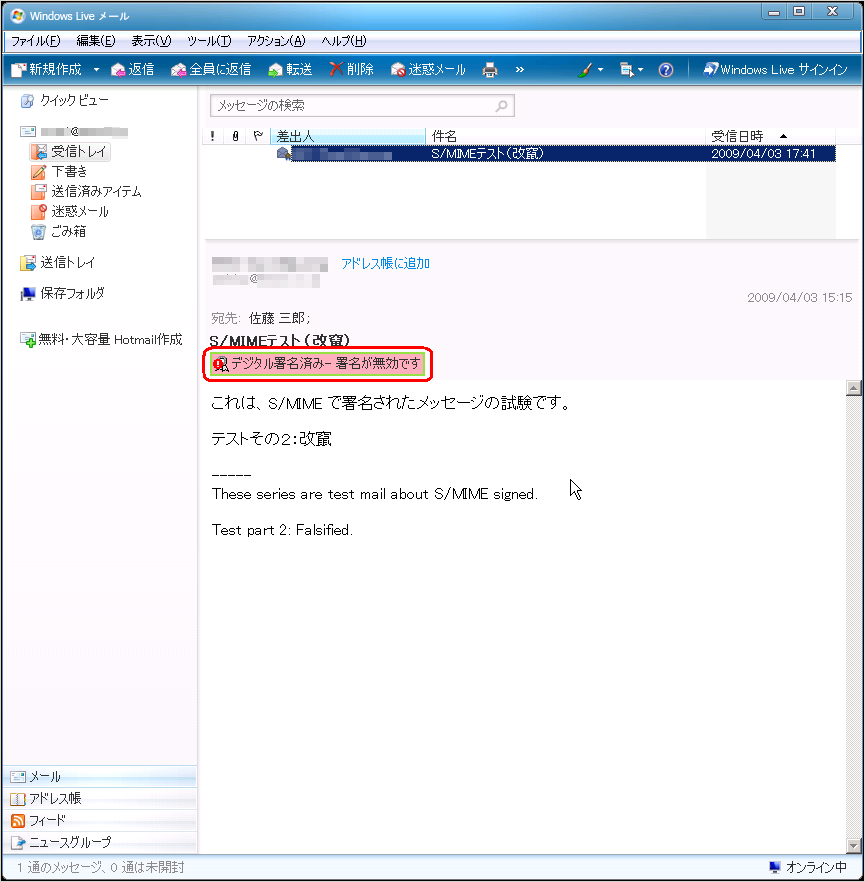Open dropdown arrow next to 新規作成
The height and width of the screenshot is (882, 865).
point(97,70)
